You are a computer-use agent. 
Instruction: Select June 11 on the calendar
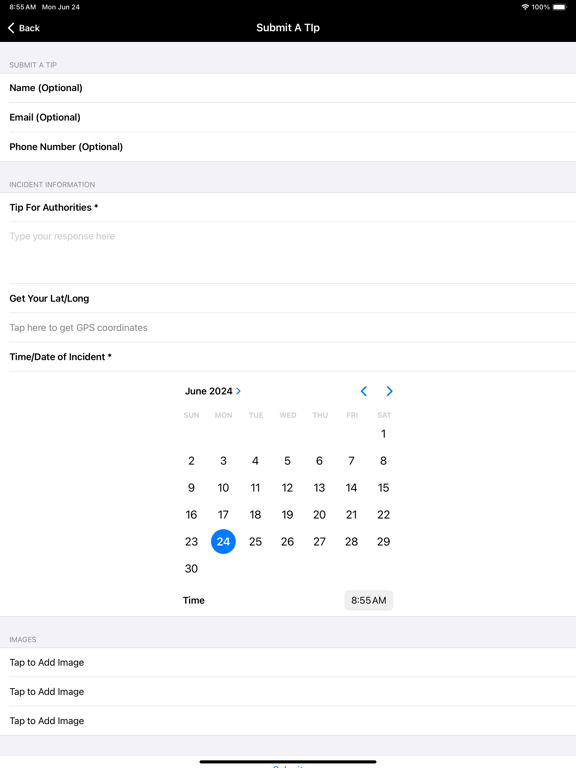point(255,488)
